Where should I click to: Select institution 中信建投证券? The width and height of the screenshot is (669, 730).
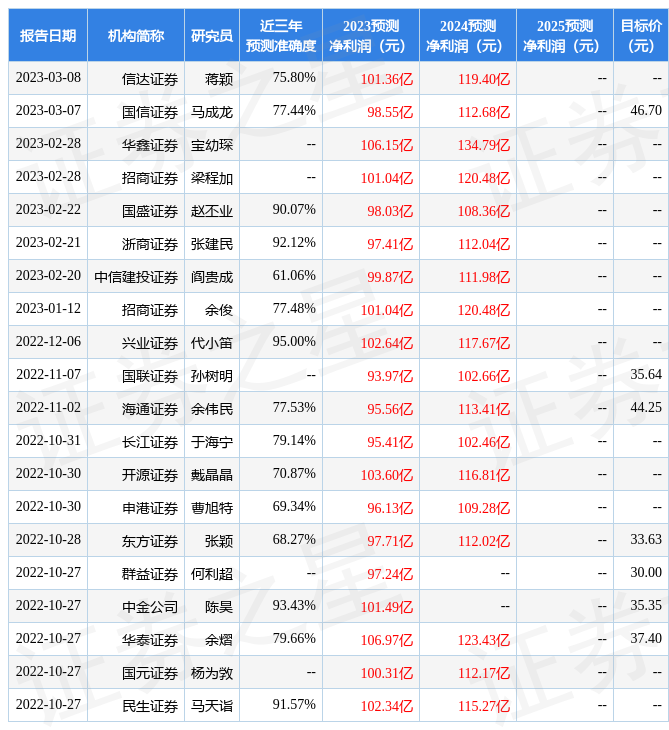135,277
